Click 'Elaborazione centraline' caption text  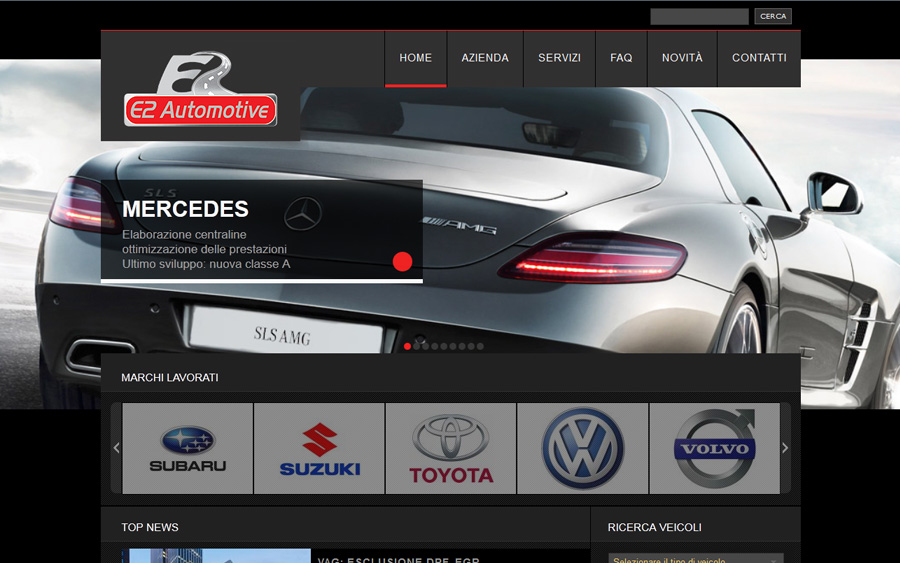tap(184, 234)
